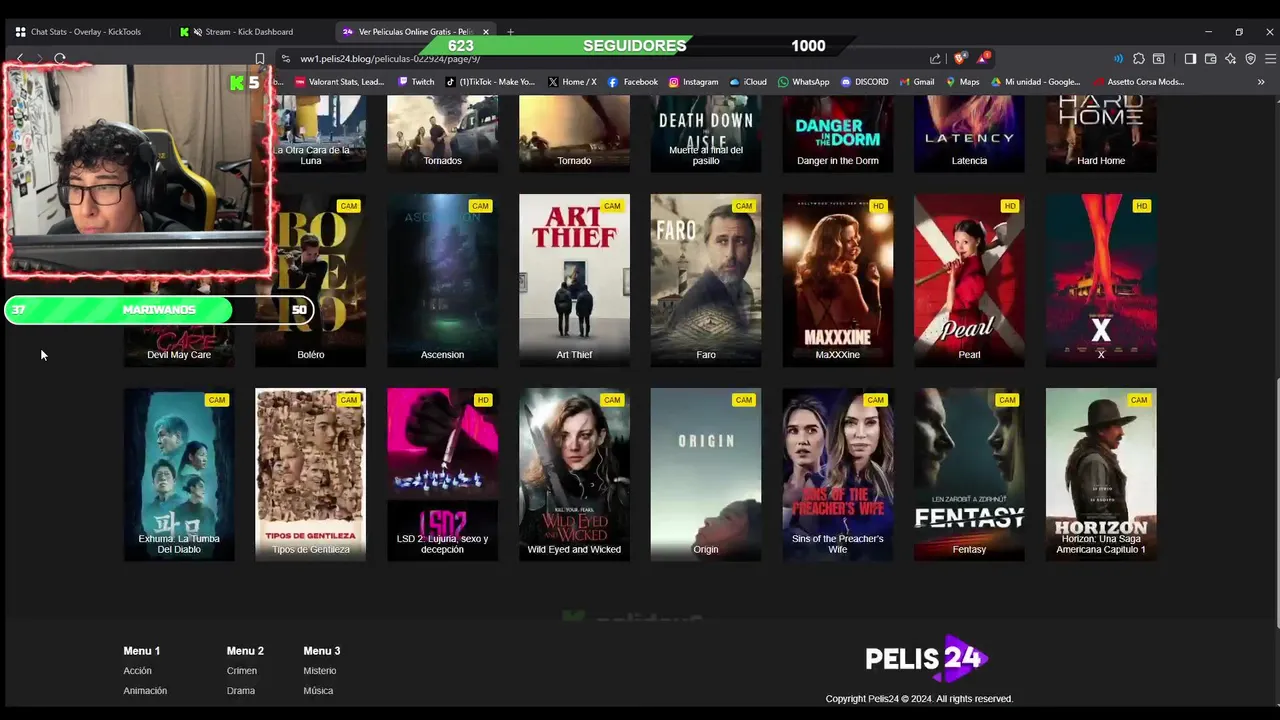This screenshot has width=1280, height=720.
Task: Open the Tipos de Gentileza movie poster
Action: coord(310,474)
